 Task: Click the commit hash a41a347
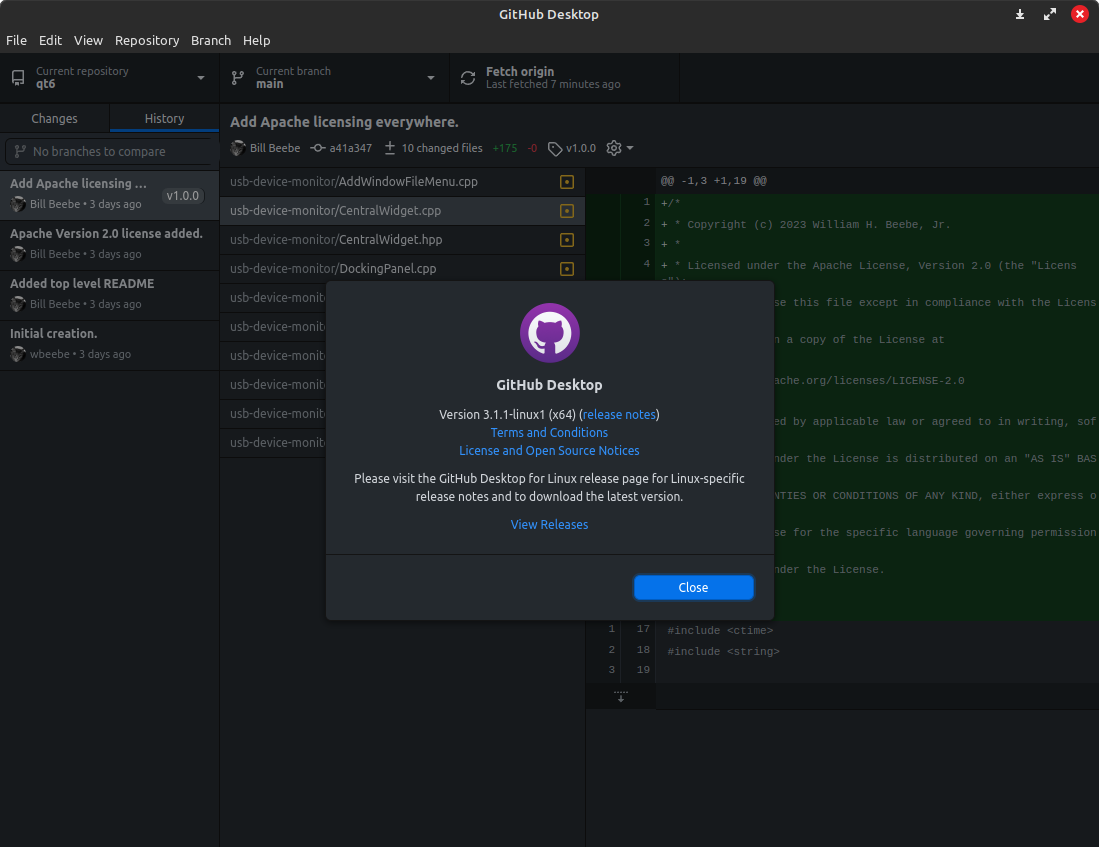click(351, 148)
